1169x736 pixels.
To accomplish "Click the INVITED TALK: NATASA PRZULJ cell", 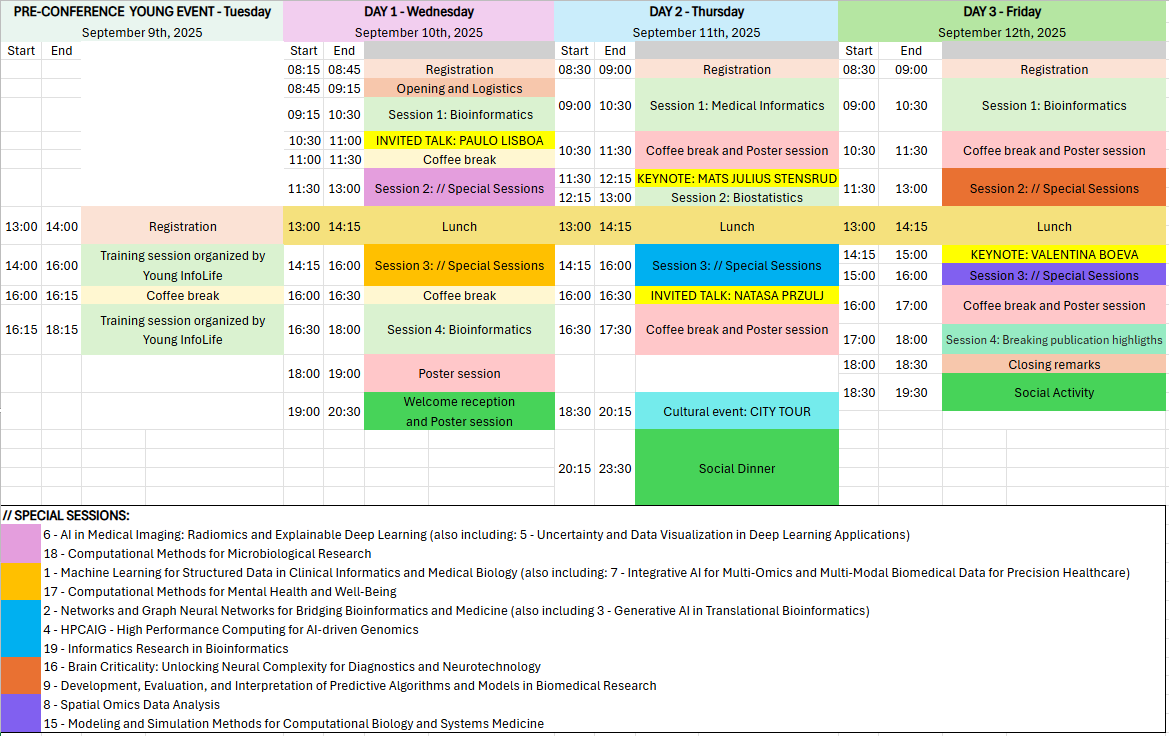I will tap(736, 296).
